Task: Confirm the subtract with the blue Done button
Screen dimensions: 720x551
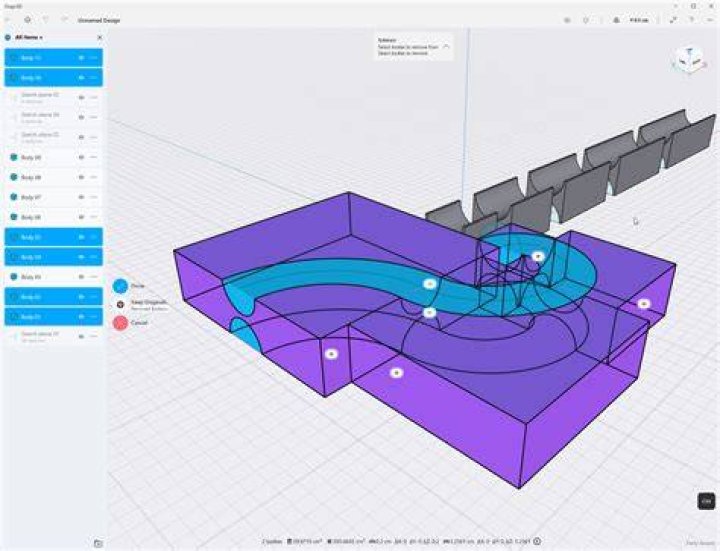Action: click(x=121, y=286)
